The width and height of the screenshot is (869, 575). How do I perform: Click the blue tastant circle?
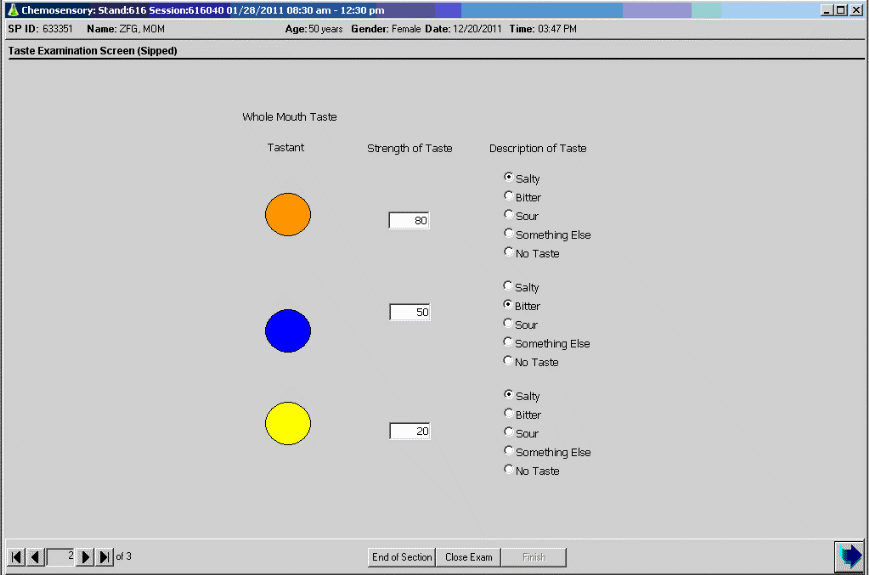pos(288,331)
